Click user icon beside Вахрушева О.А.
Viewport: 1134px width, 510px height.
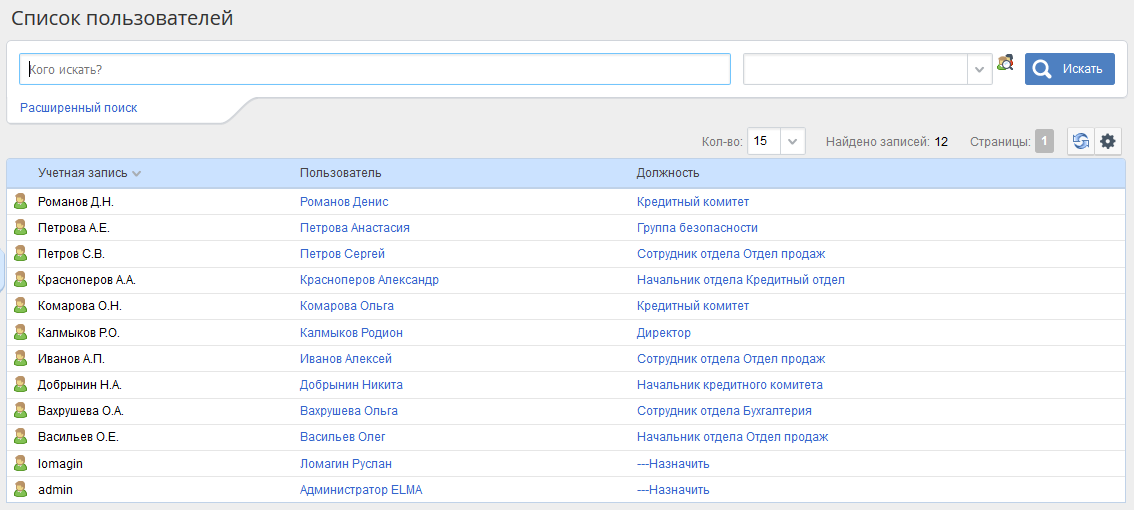pos(20,411)
